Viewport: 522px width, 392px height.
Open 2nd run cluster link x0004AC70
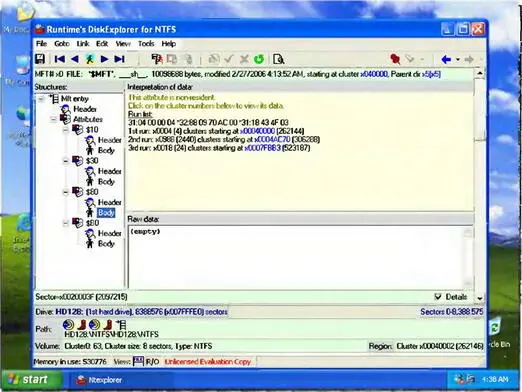click(x=272, y=139)
